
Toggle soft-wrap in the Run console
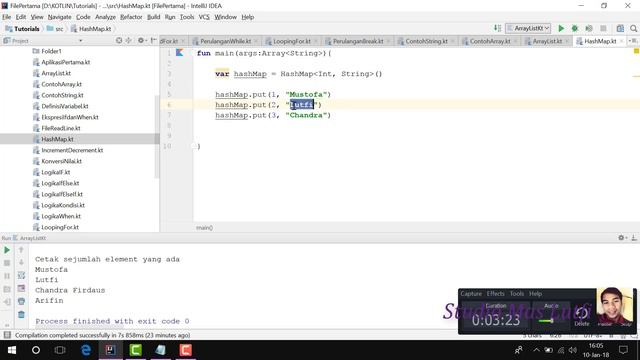click(x=21, y=276)
